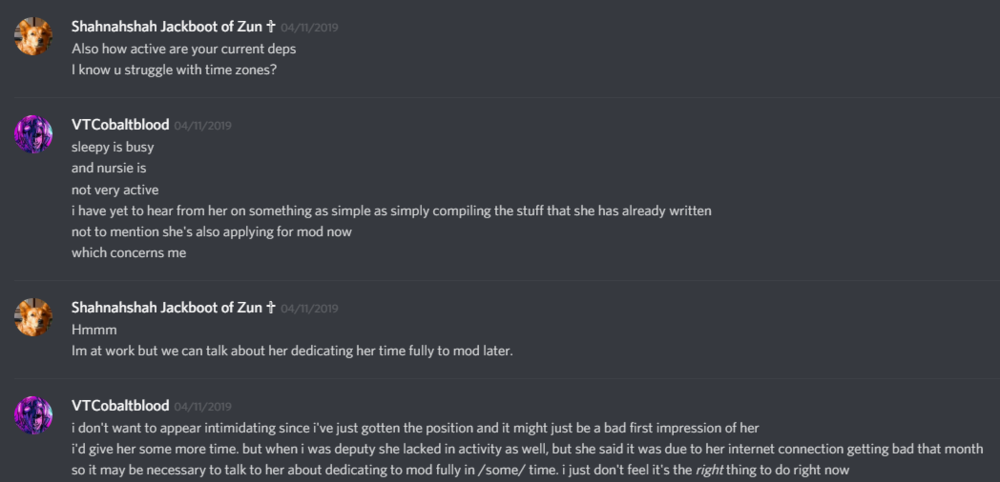Screen dimensions: 1000x482
Task: Click the dog avatar beside "Also how active" message
Action: (33, 37)
